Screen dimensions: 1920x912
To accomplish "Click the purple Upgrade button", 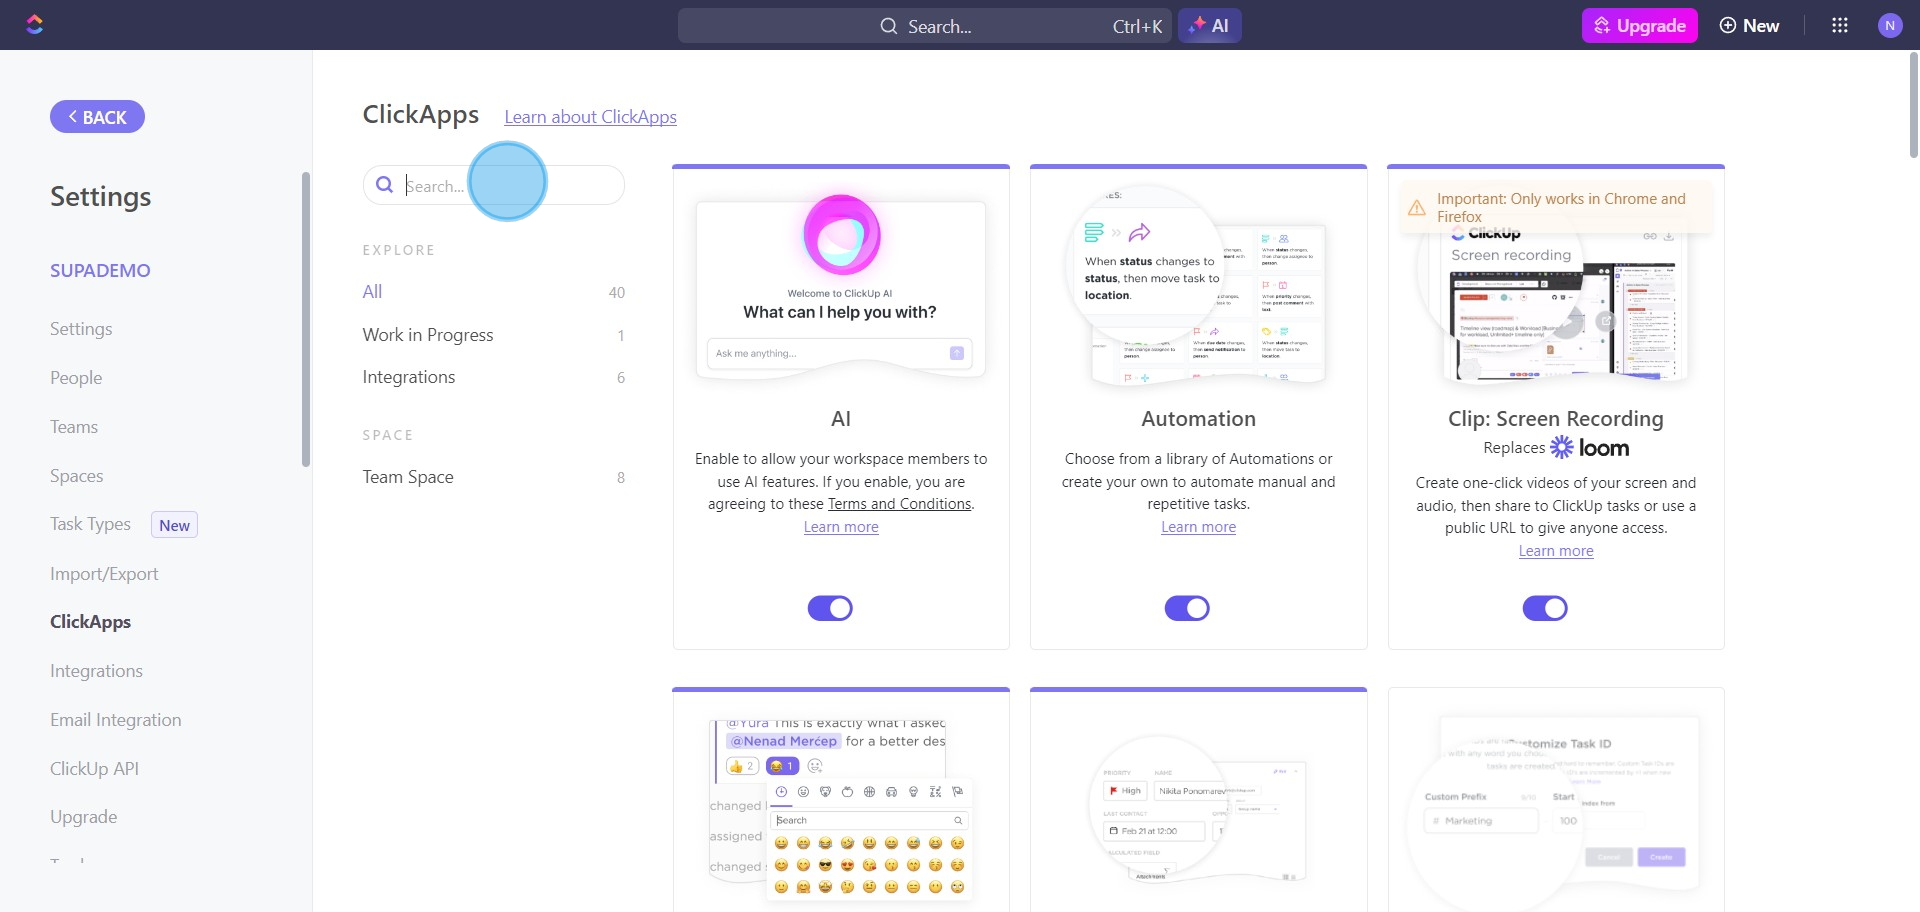I will [x=1639, y=26].
